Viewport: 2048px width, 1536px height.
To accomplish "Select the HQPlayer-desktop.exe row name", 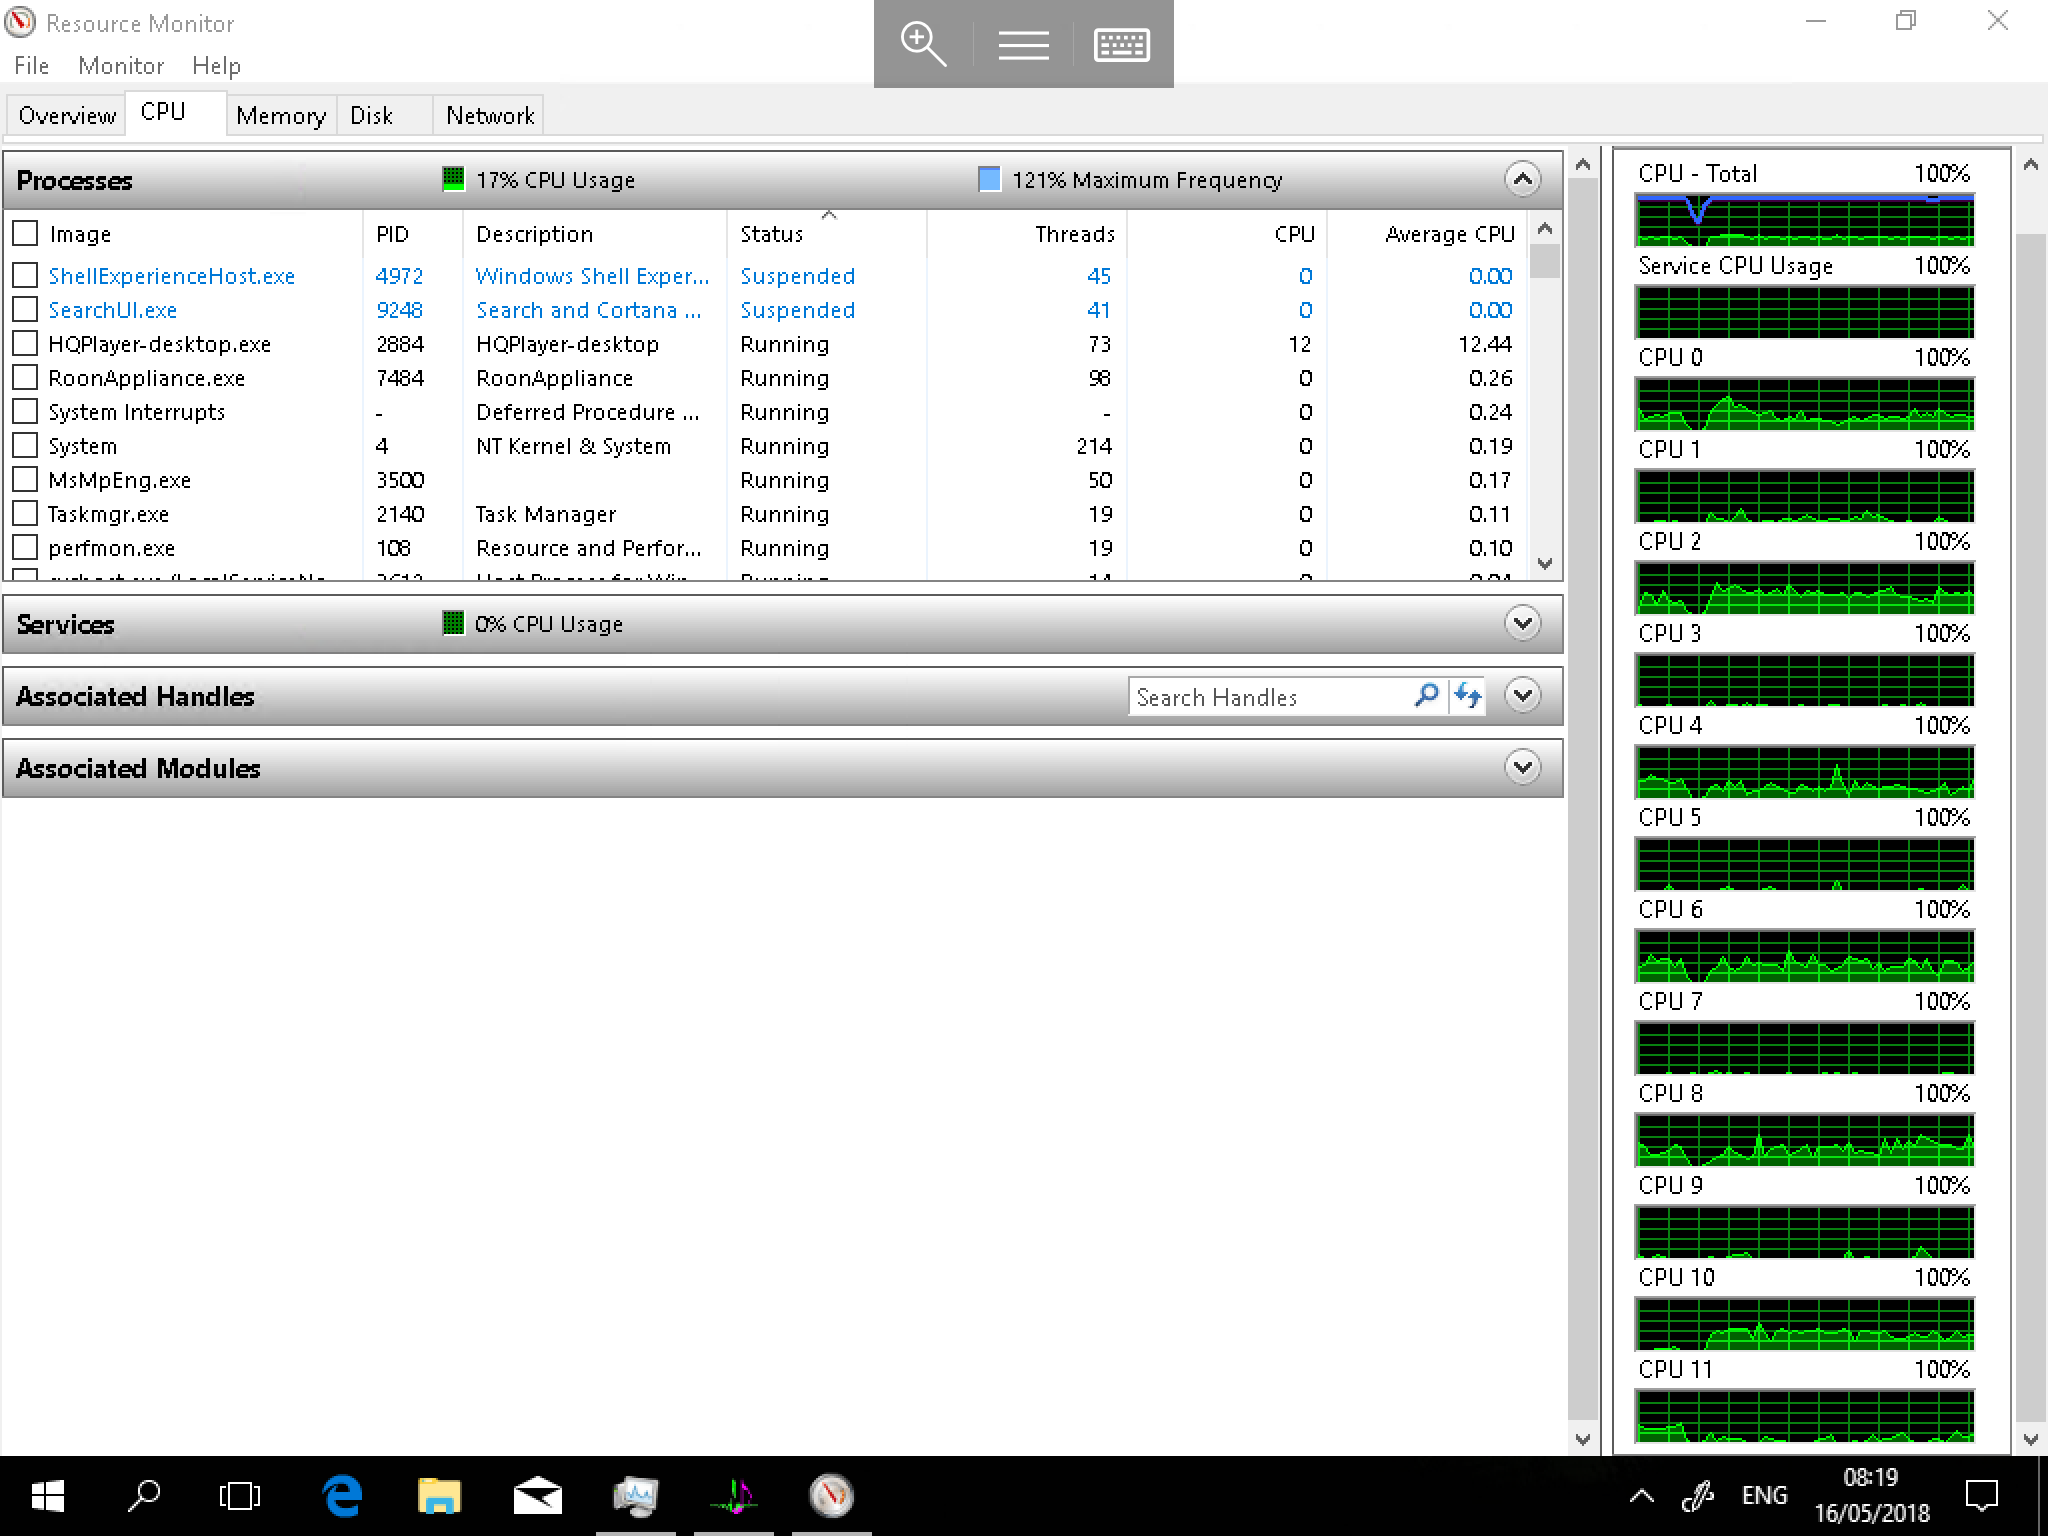I will tap(160, 344).
